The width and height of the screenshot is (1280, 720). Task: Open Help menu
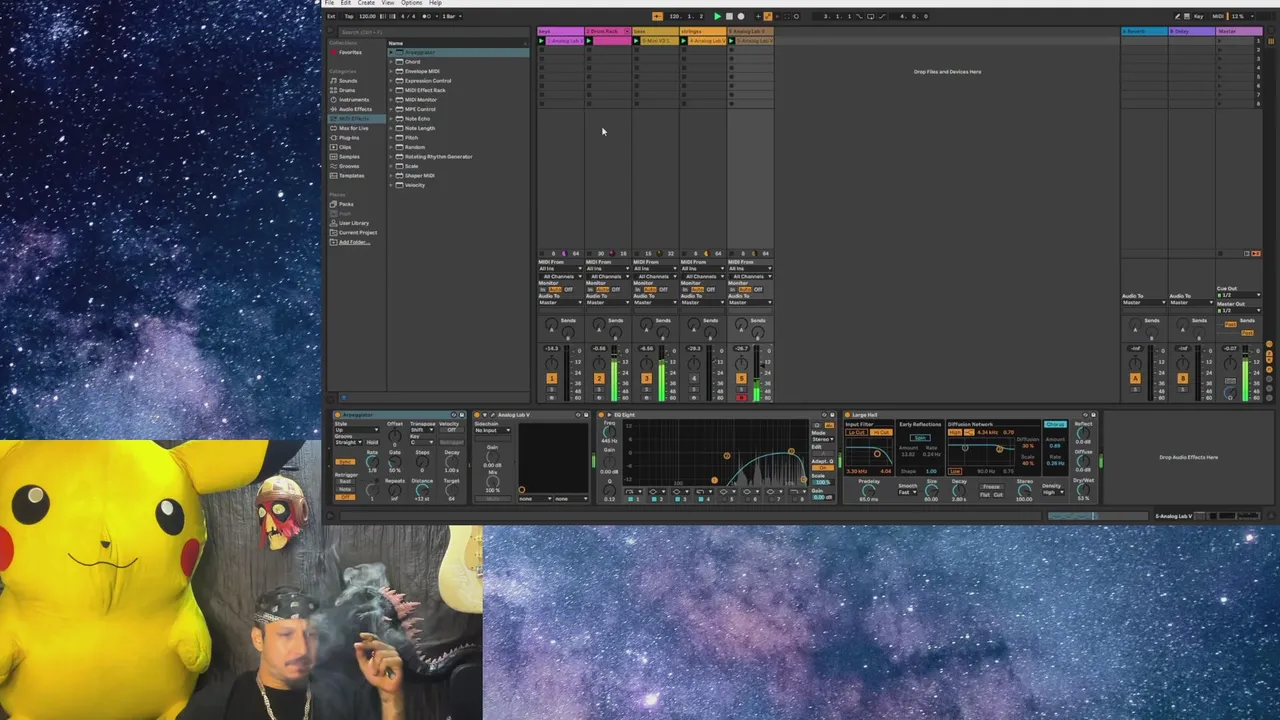[435, 3]
